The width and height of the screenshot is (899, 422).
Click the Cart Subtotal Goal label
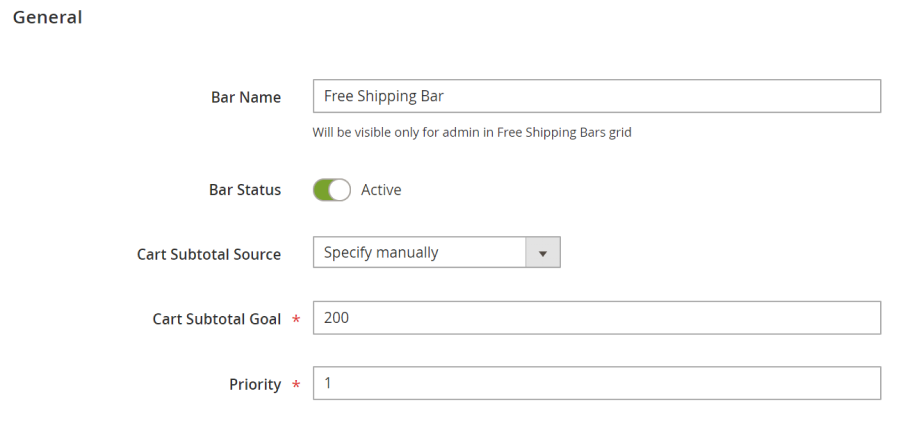coord(217,319)
